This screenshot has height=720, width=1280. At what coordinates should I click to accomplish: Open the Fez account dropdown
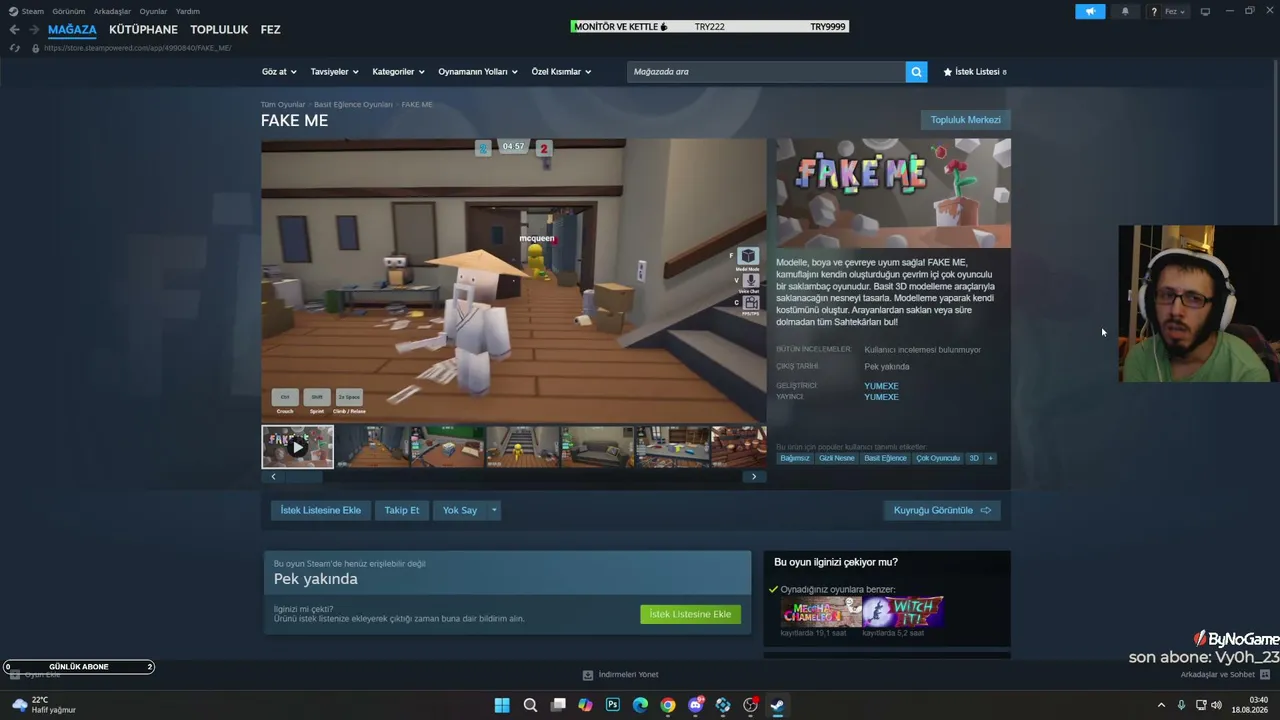pyautogui.click(x=1175, y=12)
